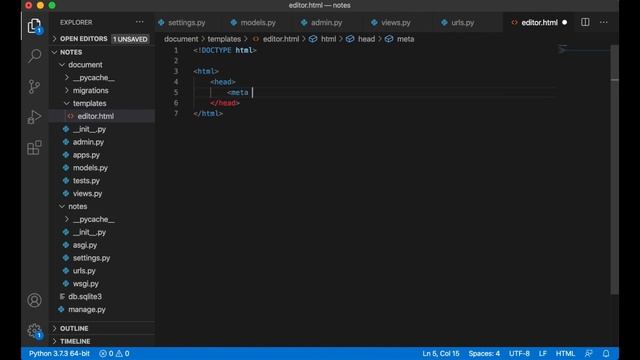This screenshot has height=360, width=640.
Task: Open manage.py in the file tree
Action: tap(102, 309)
